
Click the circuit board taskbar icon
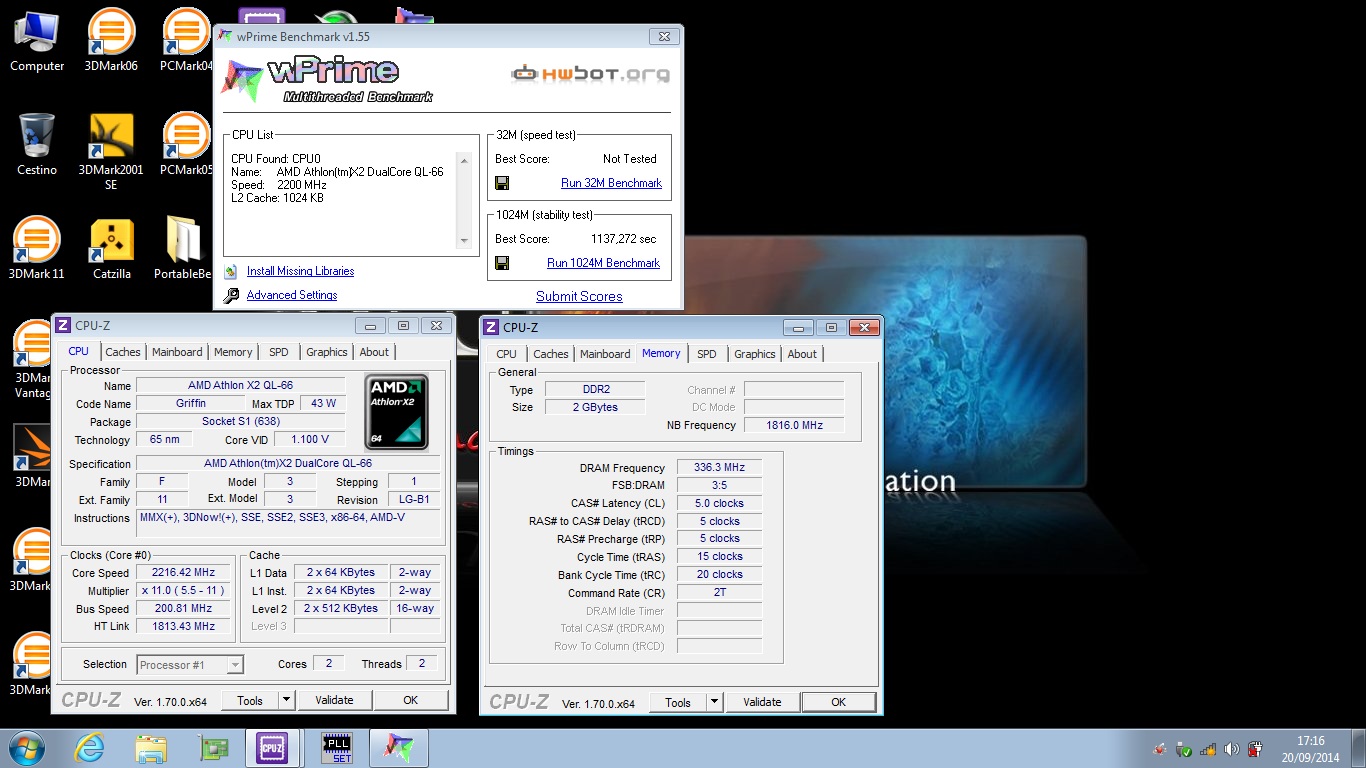(x=212, y=748)
